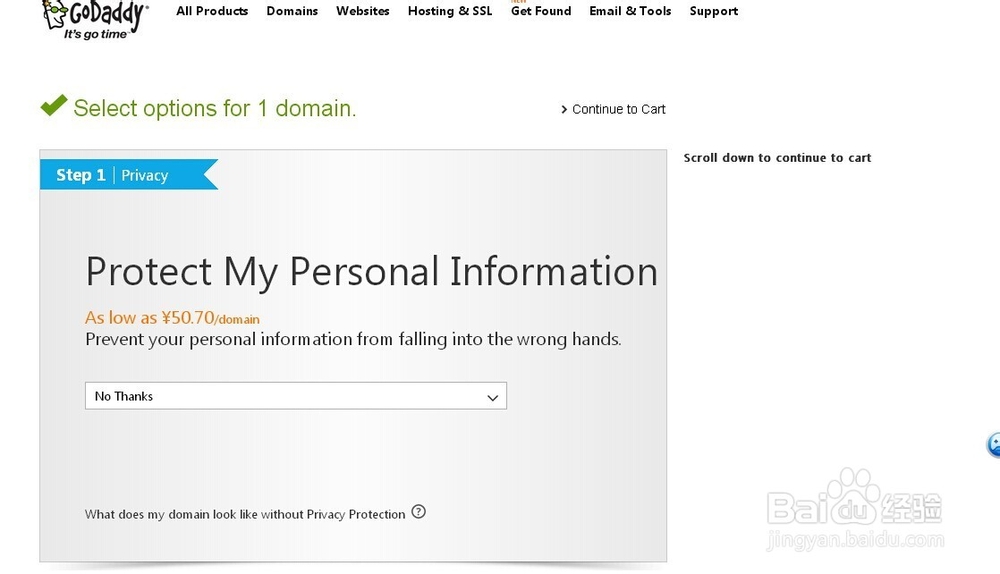The width and height of the screenshot is (1000, 574).
Task: Select the Get Found menu item
Action: pos(541,11)
